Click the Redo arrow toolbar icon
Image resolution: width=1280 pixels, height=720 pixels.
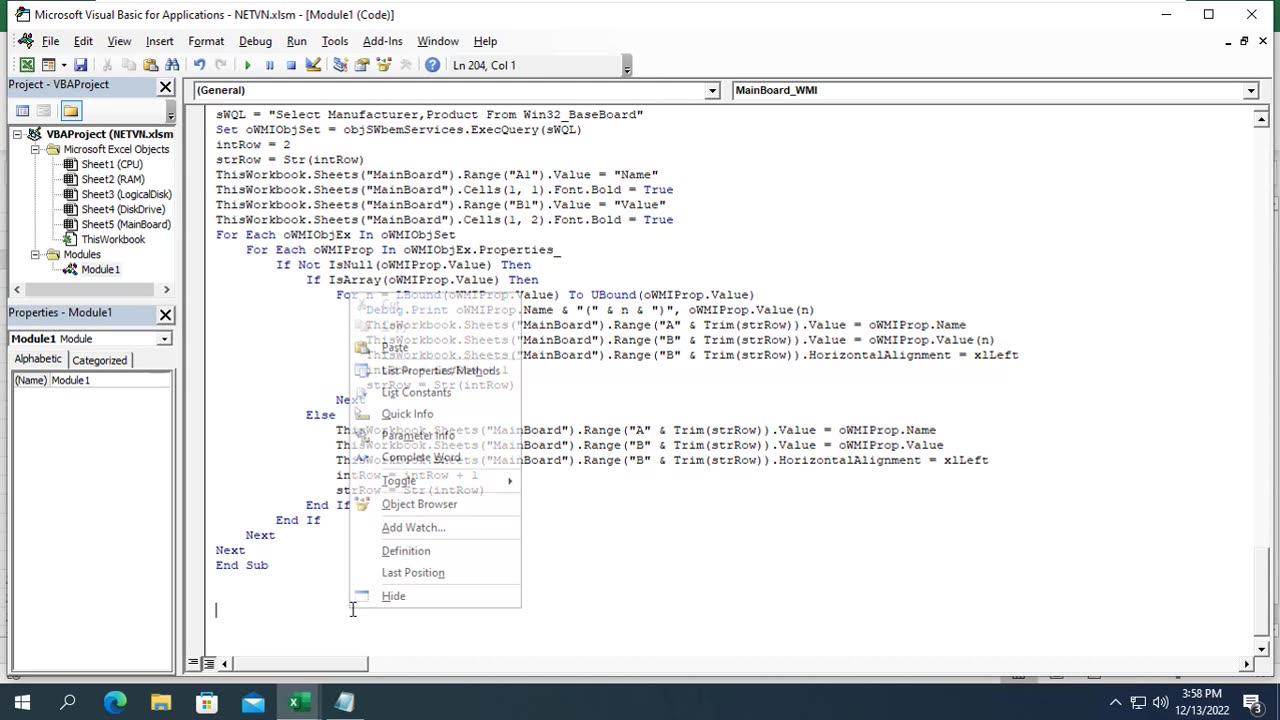220,65
